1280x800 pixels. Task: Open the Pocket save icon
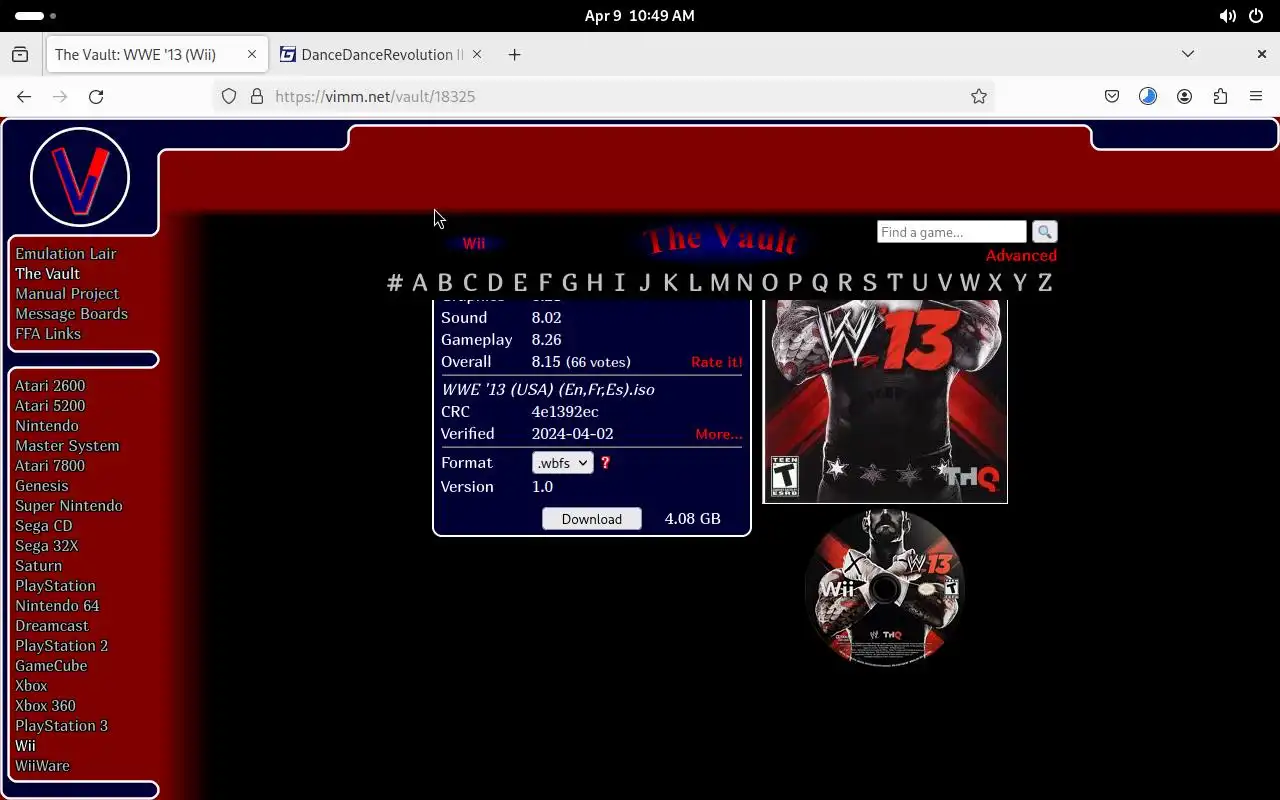click(1112, 96)
